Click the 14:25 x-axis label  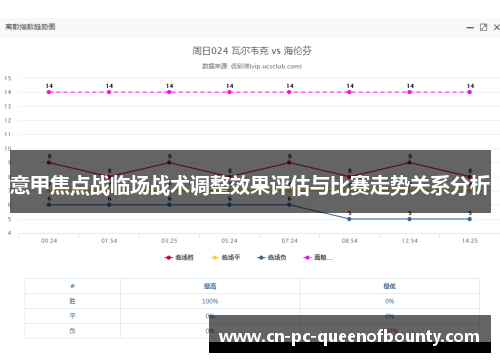coord(470,241)
